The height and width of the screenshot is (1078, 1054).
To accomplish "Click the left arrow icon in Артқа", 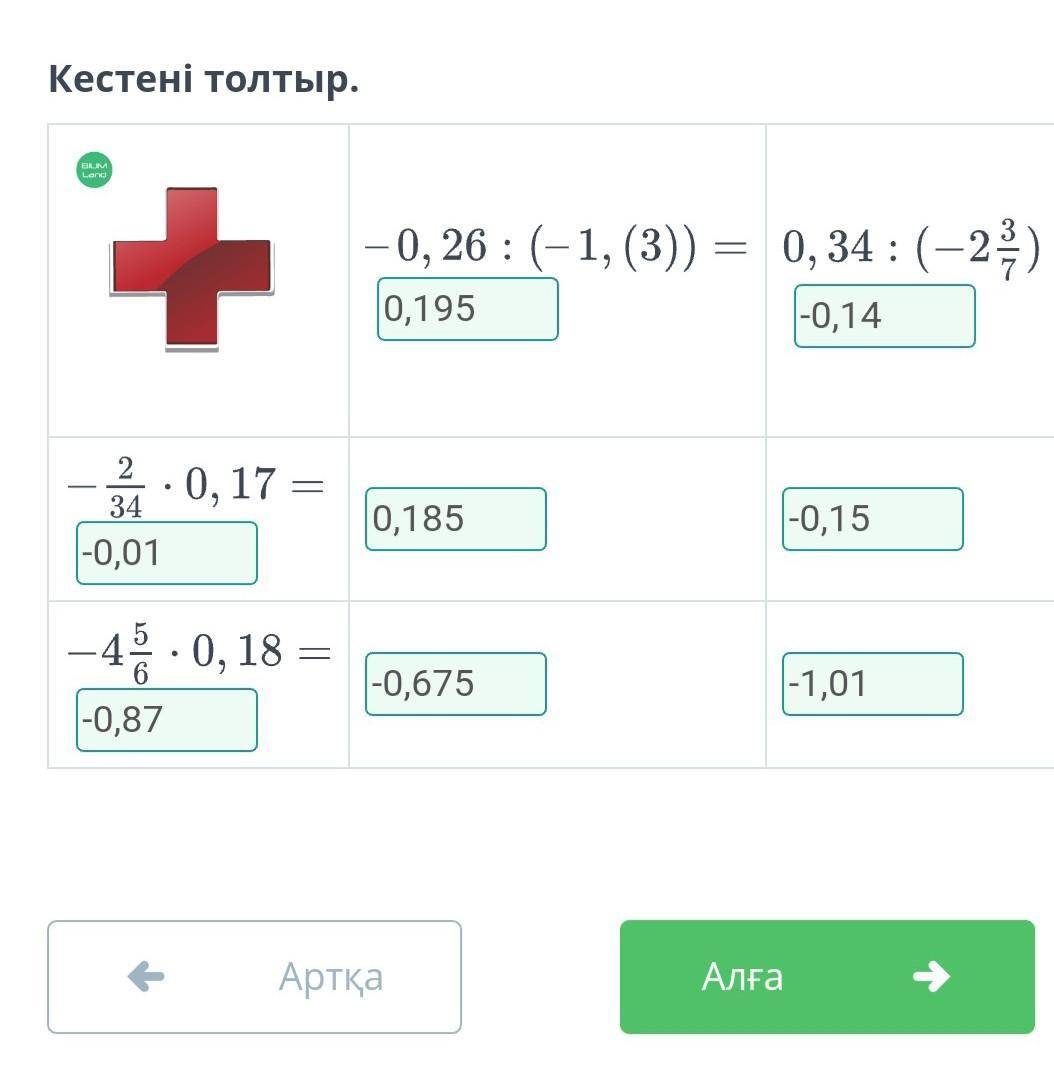I will (x=146, y=976).
